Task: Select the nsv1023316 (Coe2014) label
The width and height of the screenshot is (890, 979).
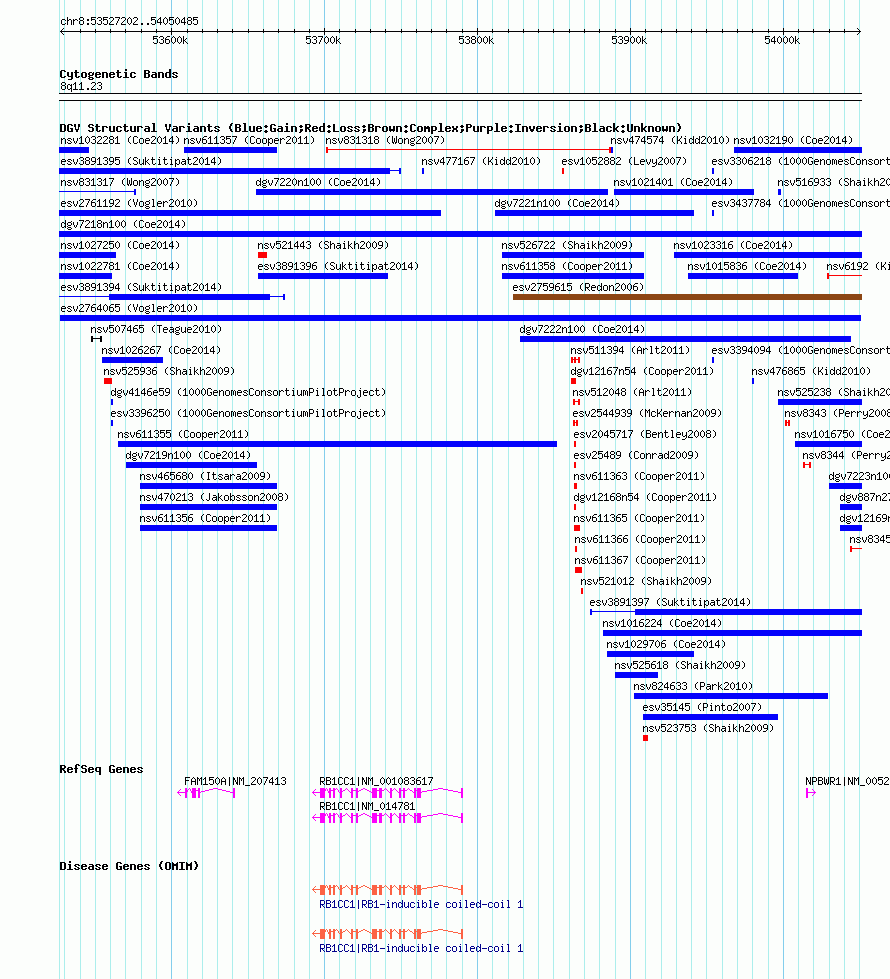Action: pos(733,245)
